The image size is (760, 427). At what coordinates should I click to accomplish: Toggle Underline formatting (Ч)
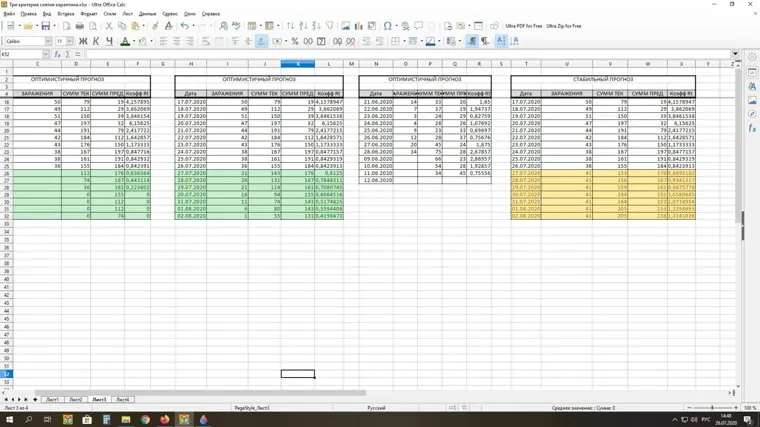(108, 41)
